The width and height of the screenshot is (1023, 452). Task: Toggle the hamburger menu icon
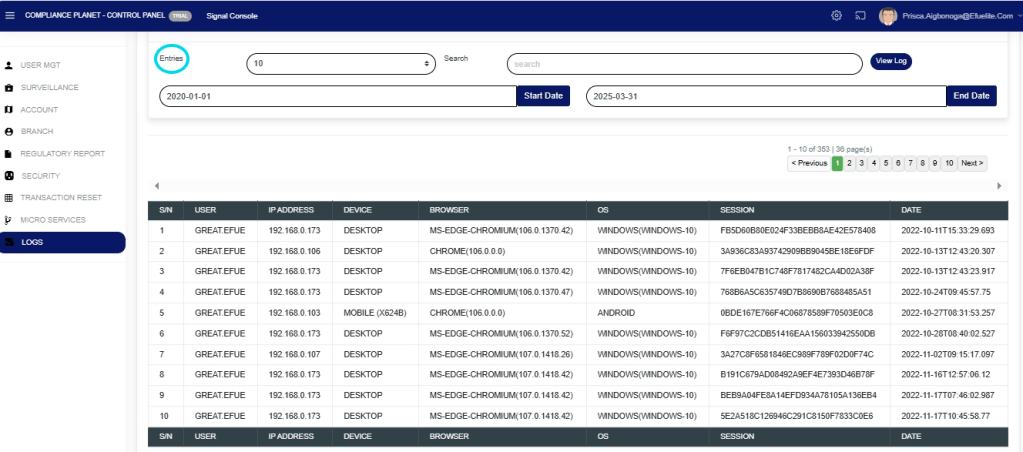[10, 16]
